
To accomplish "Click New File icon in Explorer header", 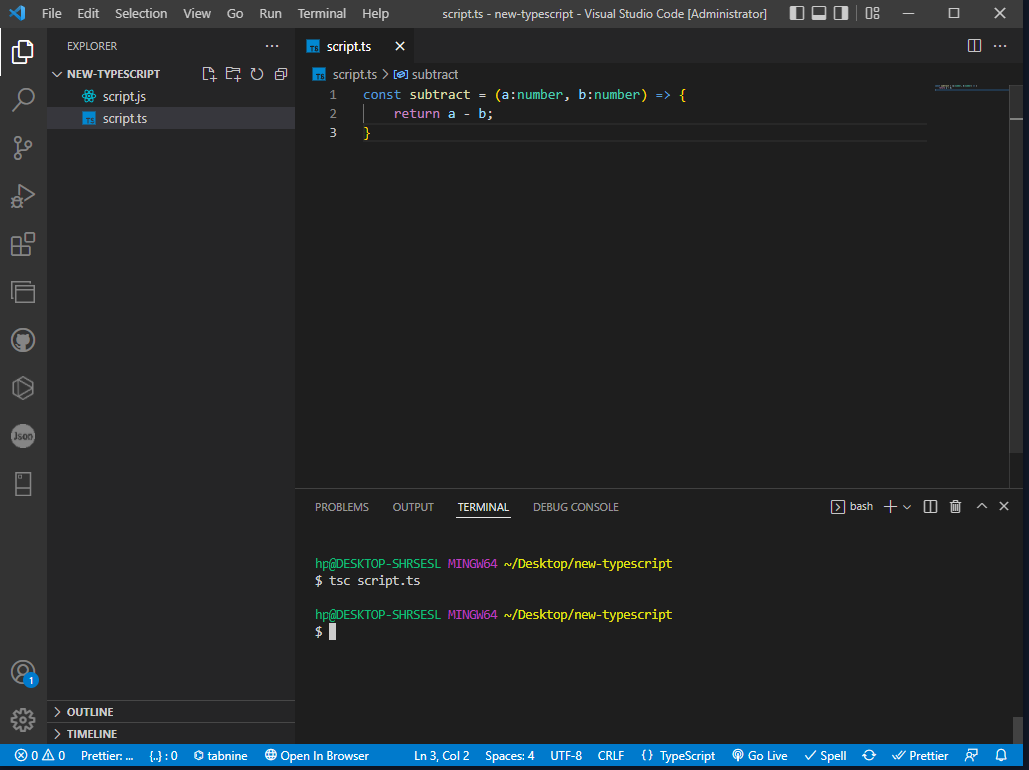I will pyautogui.click(x=209, y=74).
